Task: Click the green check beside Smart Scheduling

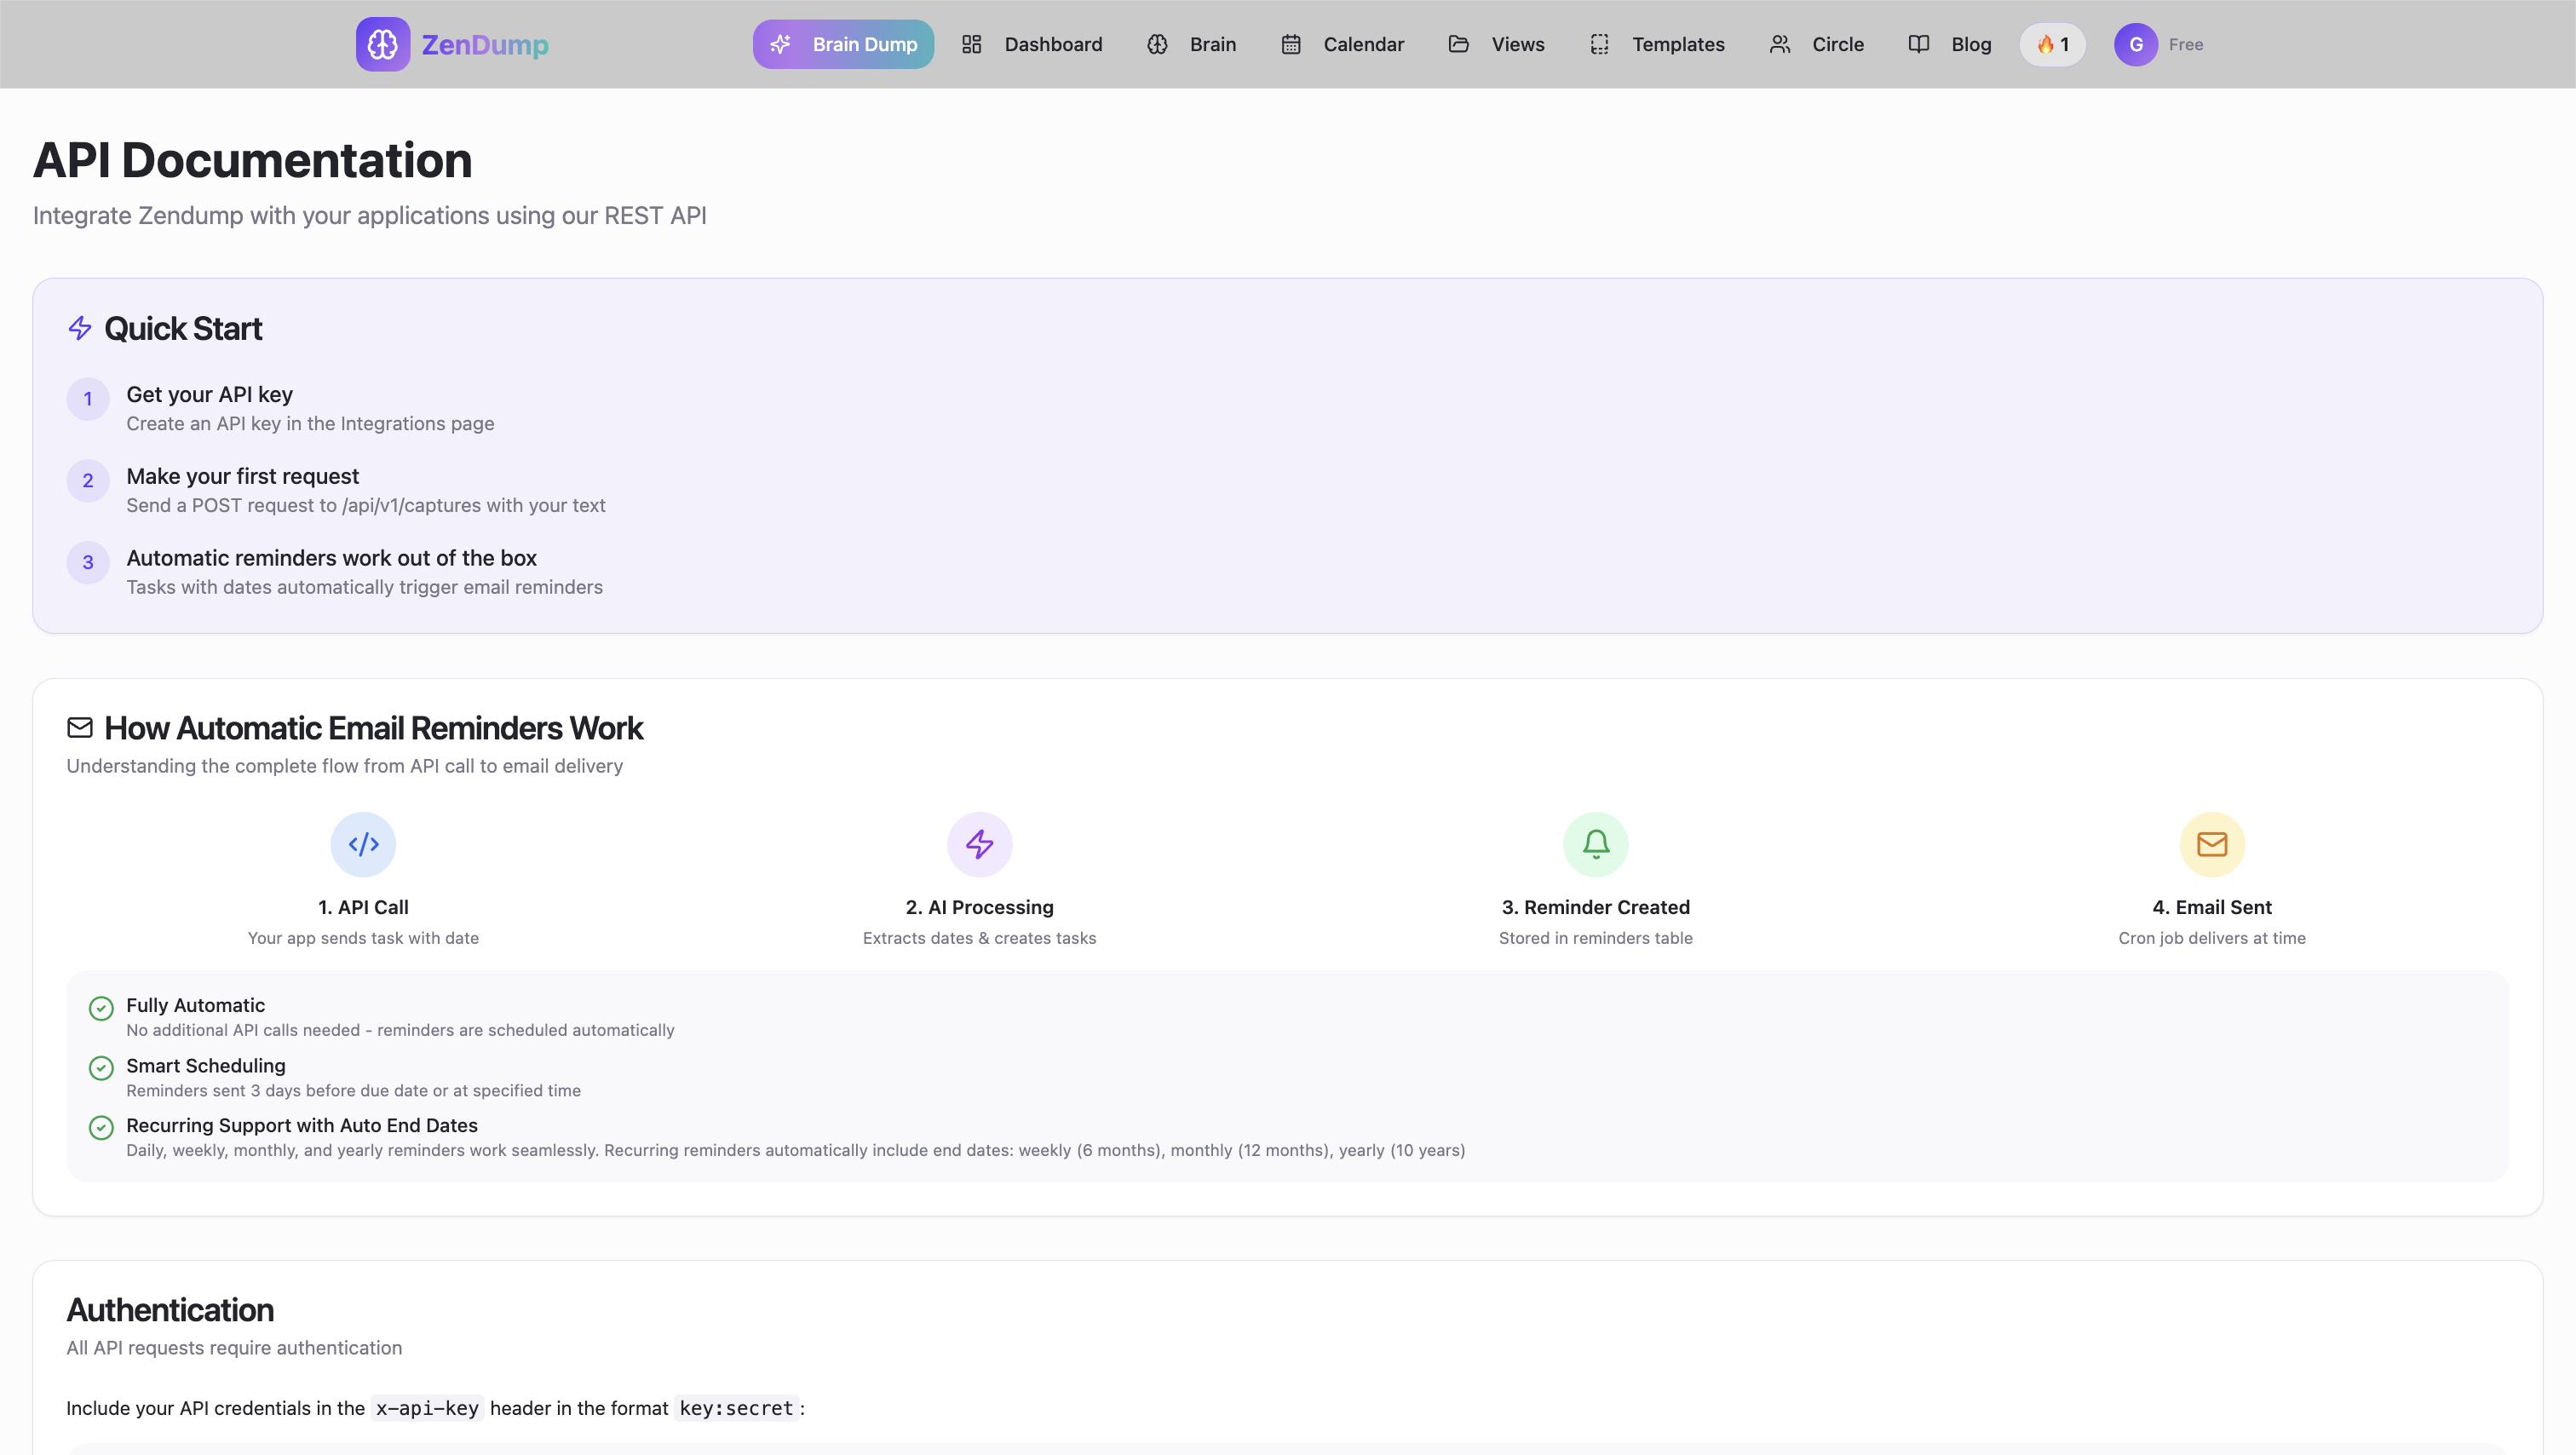Action: [101, 1068]
